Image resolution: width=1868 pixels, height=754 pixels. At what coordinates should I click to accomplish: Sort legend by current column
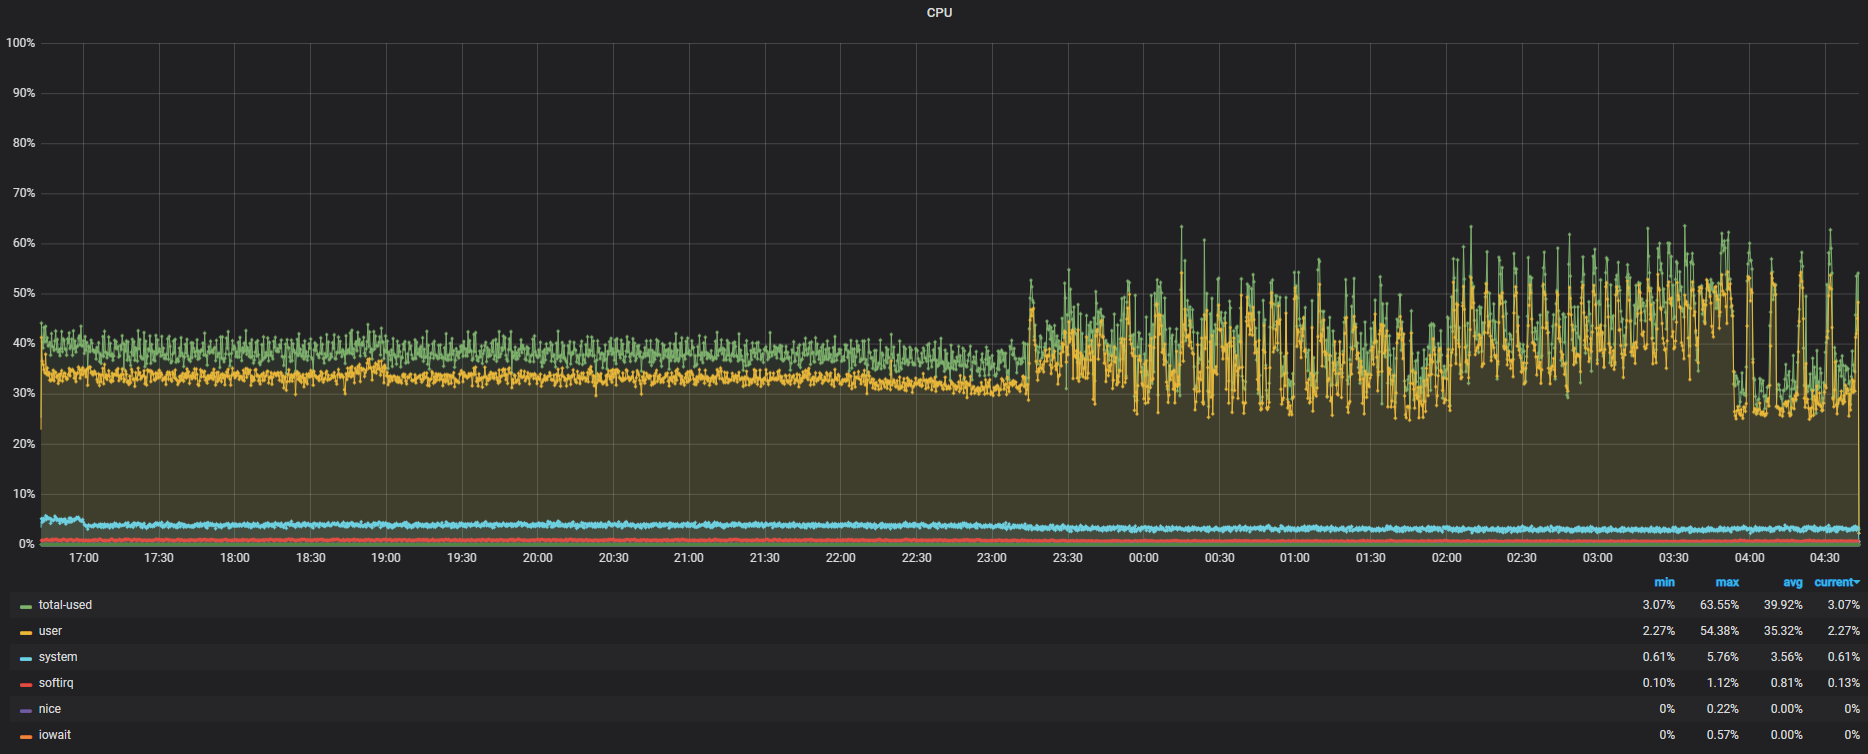click(1836, 582)
